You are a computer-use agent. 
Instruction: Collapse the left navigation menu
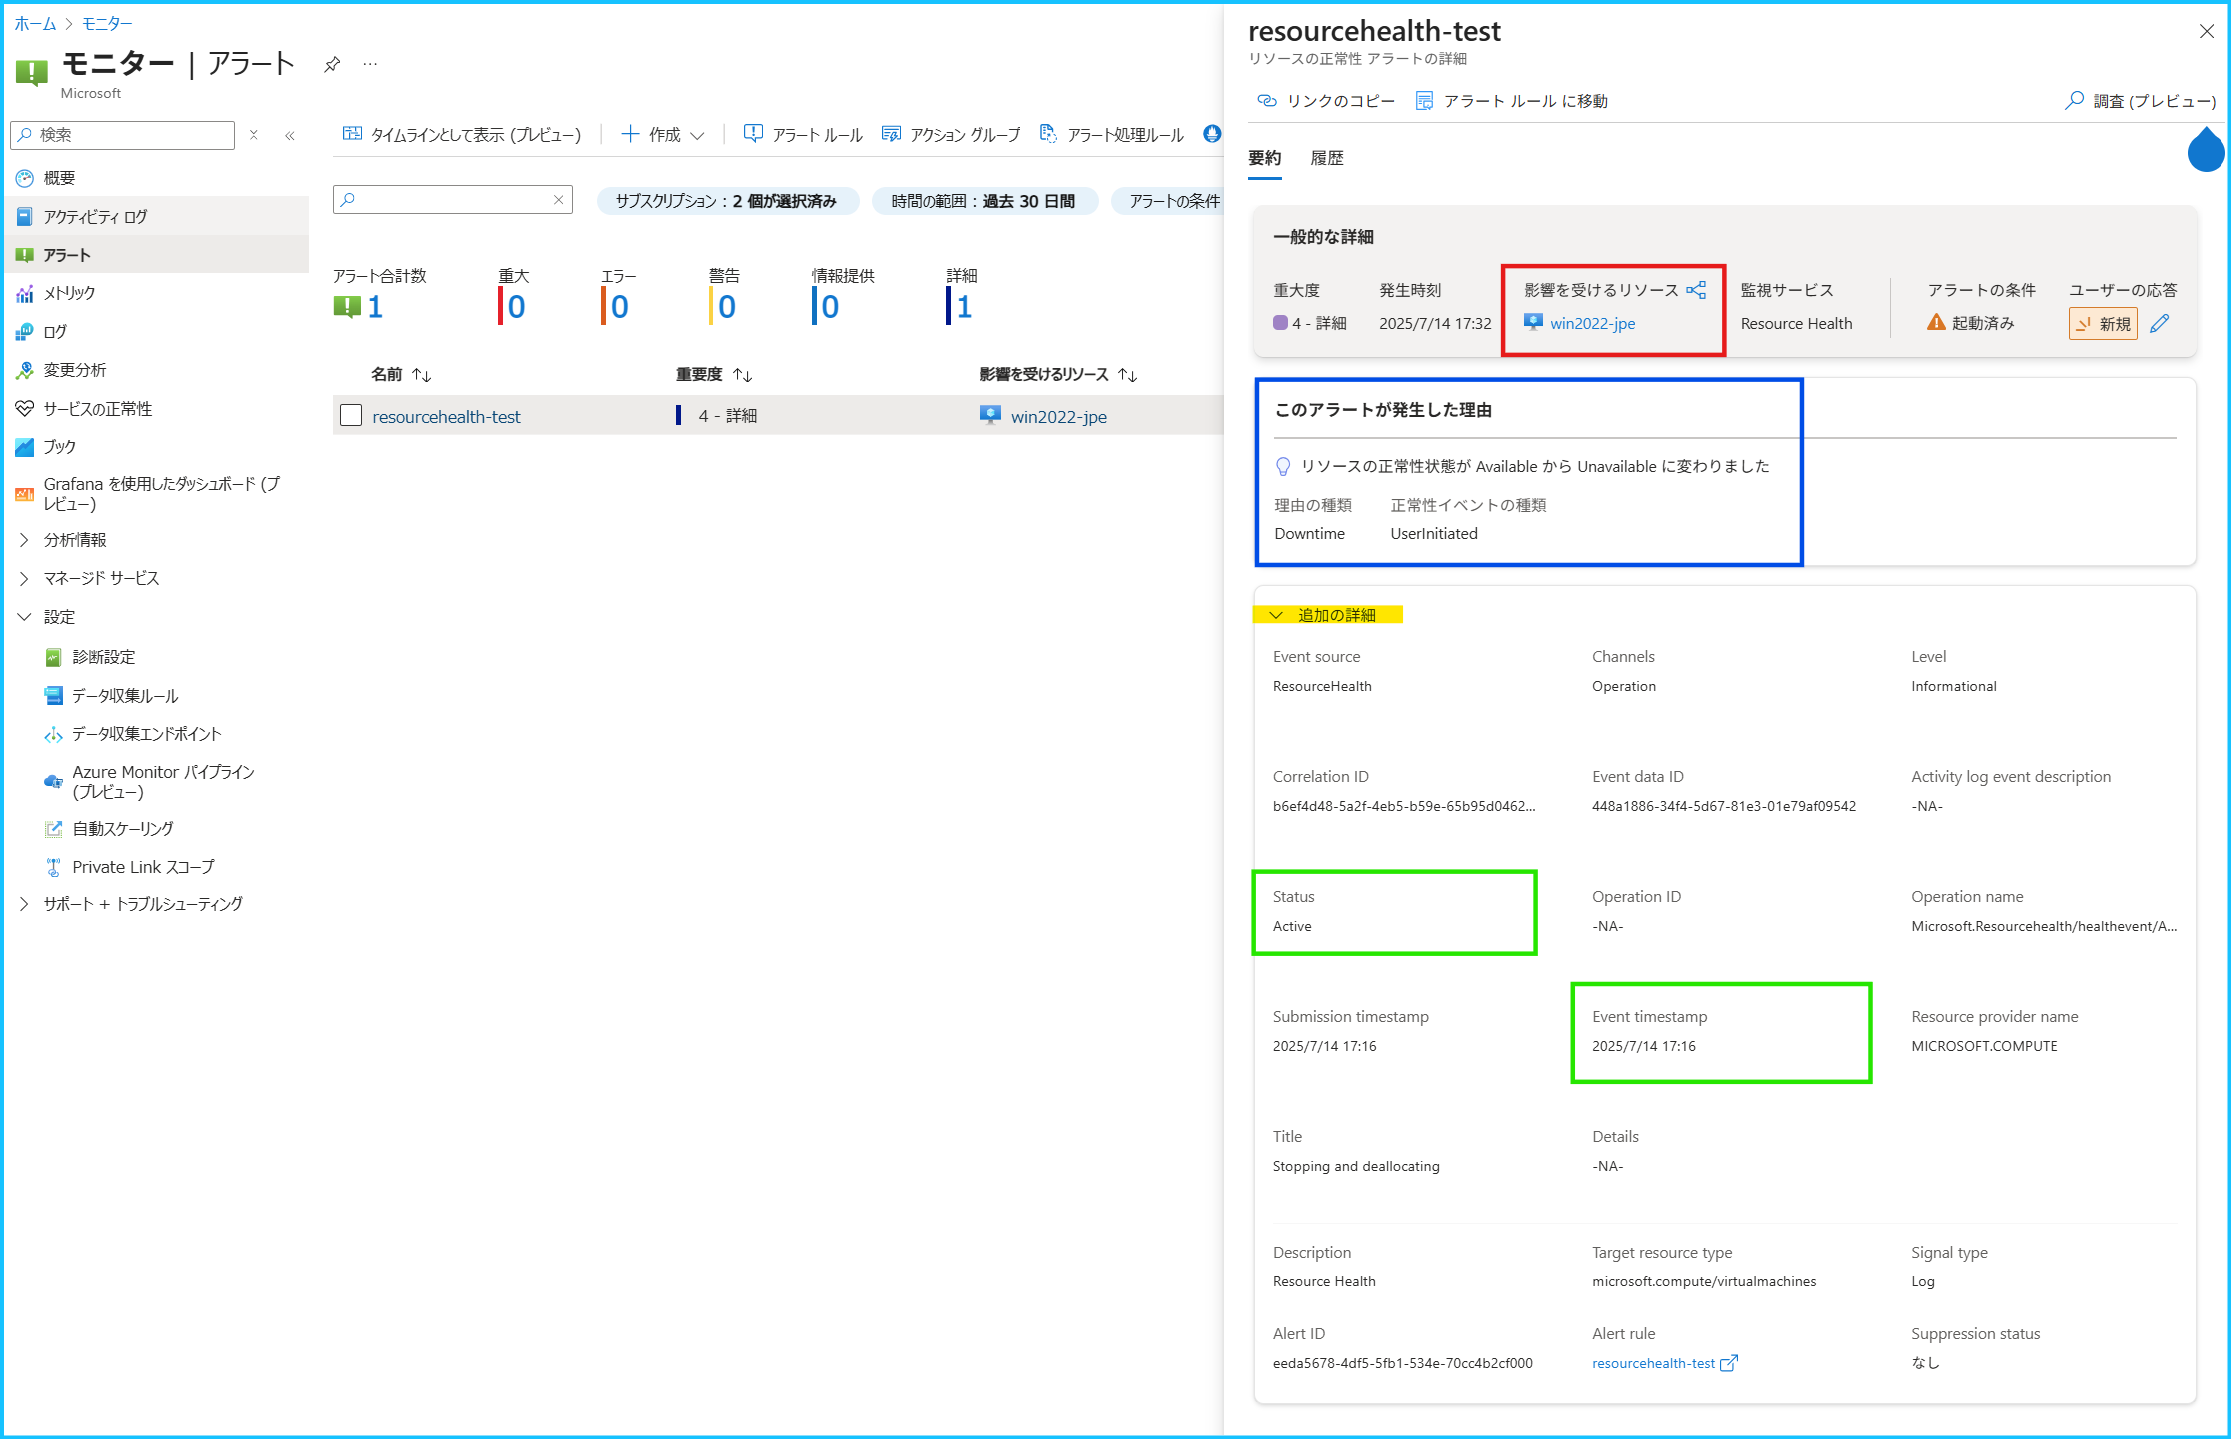tap(290, 135)
